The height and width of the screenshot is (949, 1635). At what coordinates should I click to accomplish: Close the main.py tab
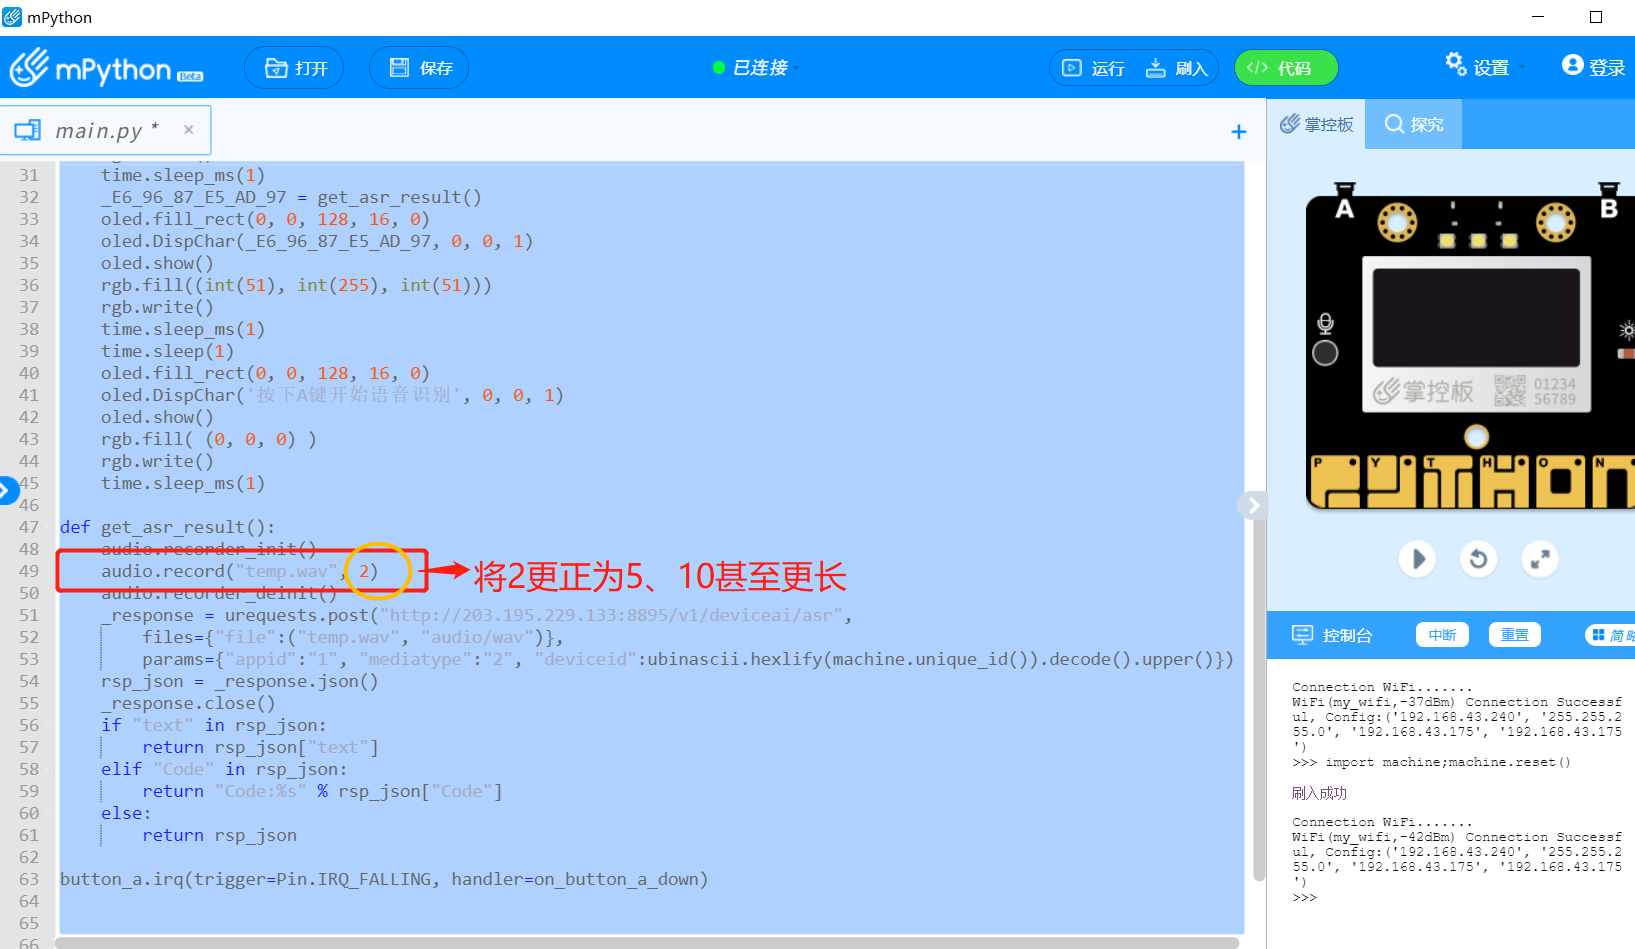[188, 129]
